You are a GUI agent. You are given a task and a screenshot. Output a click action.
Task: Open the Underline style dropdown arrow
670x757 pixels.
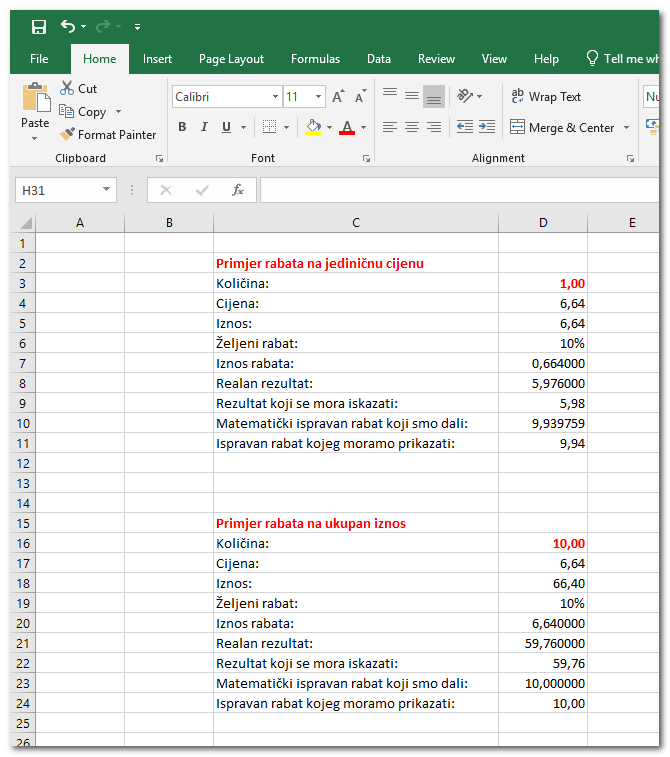click(x=243, y=127)
